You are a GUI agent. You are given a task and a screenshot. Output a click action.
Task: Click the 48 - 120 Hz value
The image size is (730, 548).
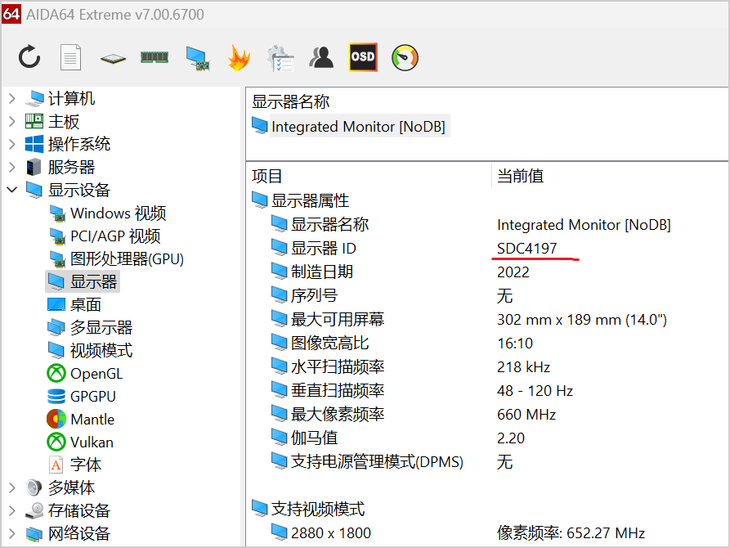pos(535,391)
